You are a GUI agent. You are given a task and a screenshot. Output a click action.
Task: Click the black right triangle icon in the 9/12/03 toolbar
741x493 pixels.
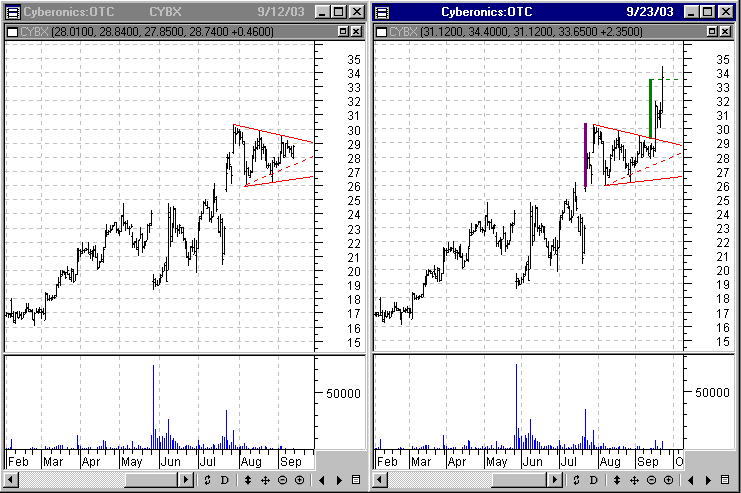click(339, 480)
